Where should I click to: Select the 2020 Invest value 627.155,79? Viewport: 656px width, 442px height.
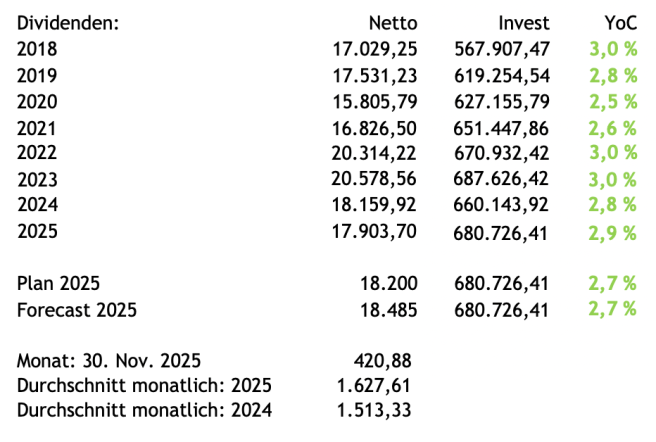500,101
